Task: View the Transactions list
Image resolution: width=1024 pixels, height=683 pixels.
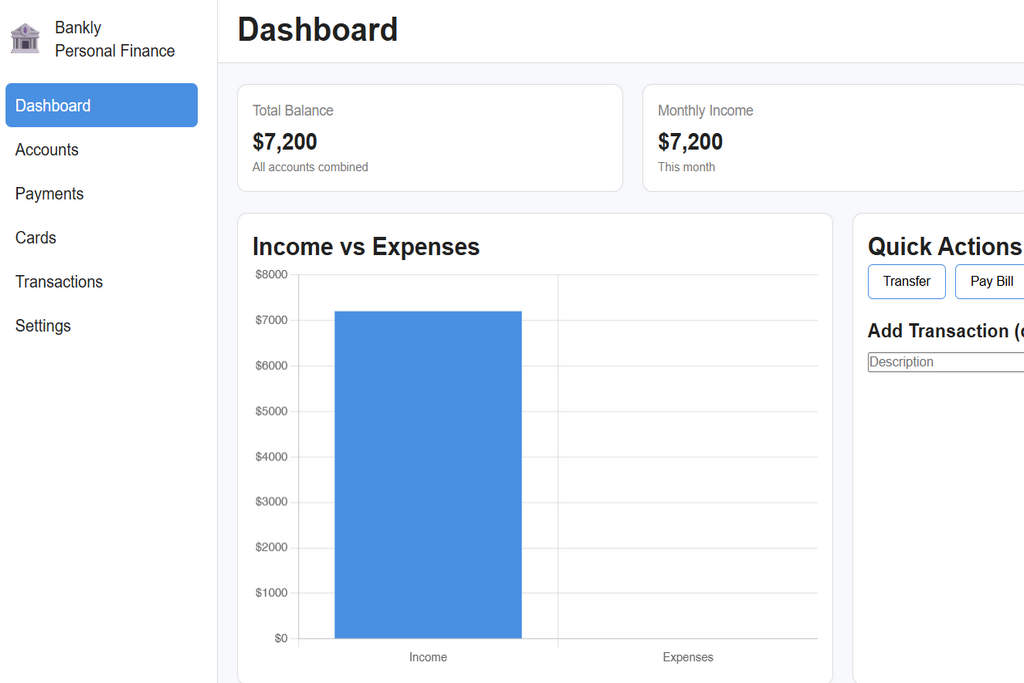Action: (x=58, y=281)
